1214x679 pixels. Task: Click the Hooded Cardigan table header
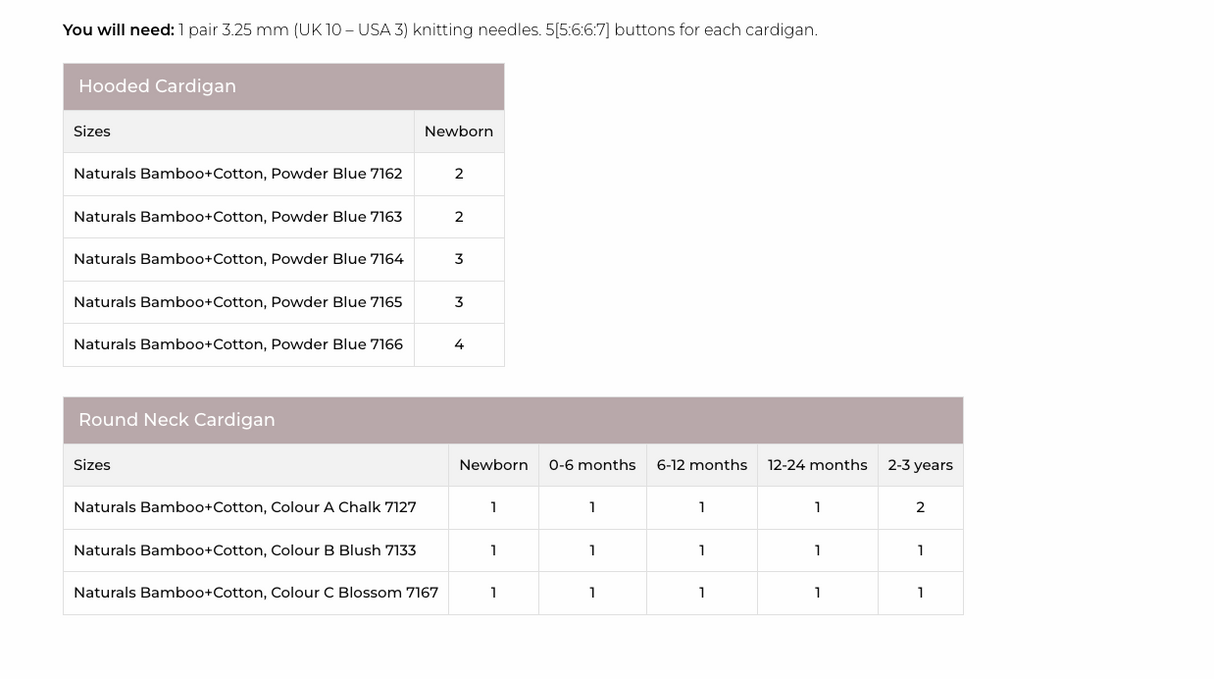point(157,87)
